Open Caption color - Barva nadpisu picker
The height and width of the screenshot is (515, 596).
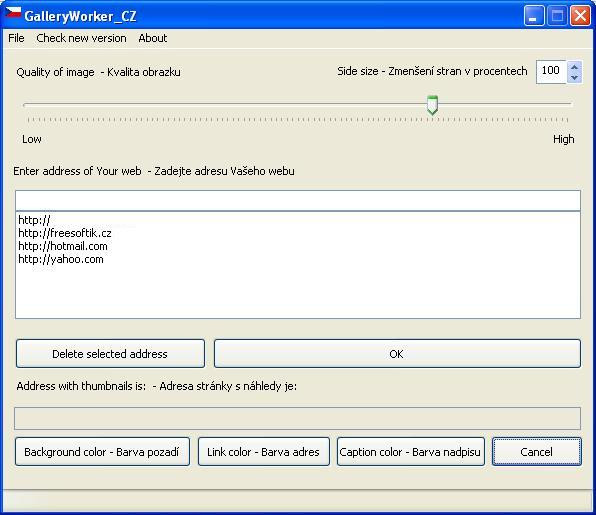coord(411,452)
